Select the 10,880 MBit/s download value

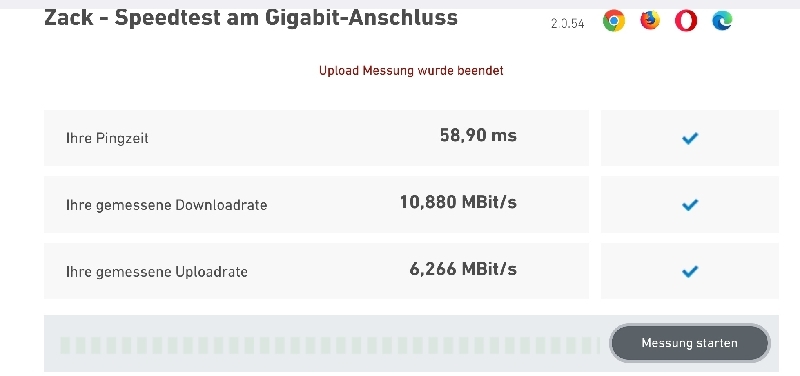pos(458,203)
